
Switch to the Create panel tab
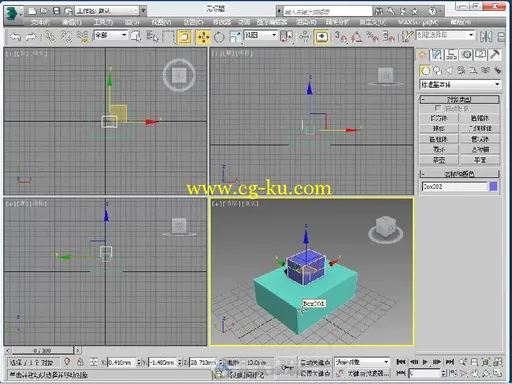(422, 54)
